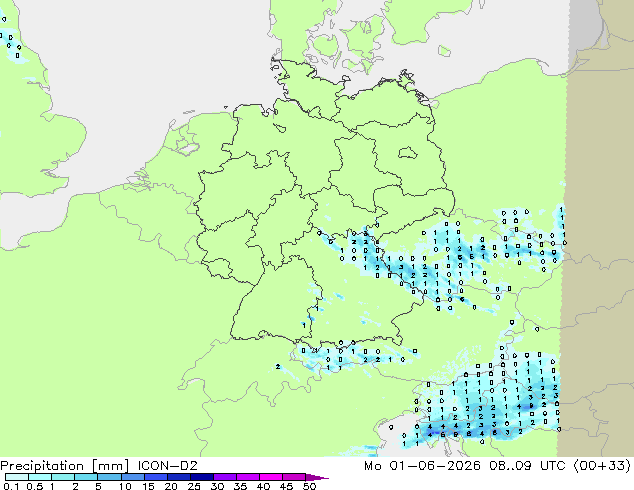Click the '[mm]' unit label
The width and height of the screenshot is (634, 490).
(x=110, y=466)
